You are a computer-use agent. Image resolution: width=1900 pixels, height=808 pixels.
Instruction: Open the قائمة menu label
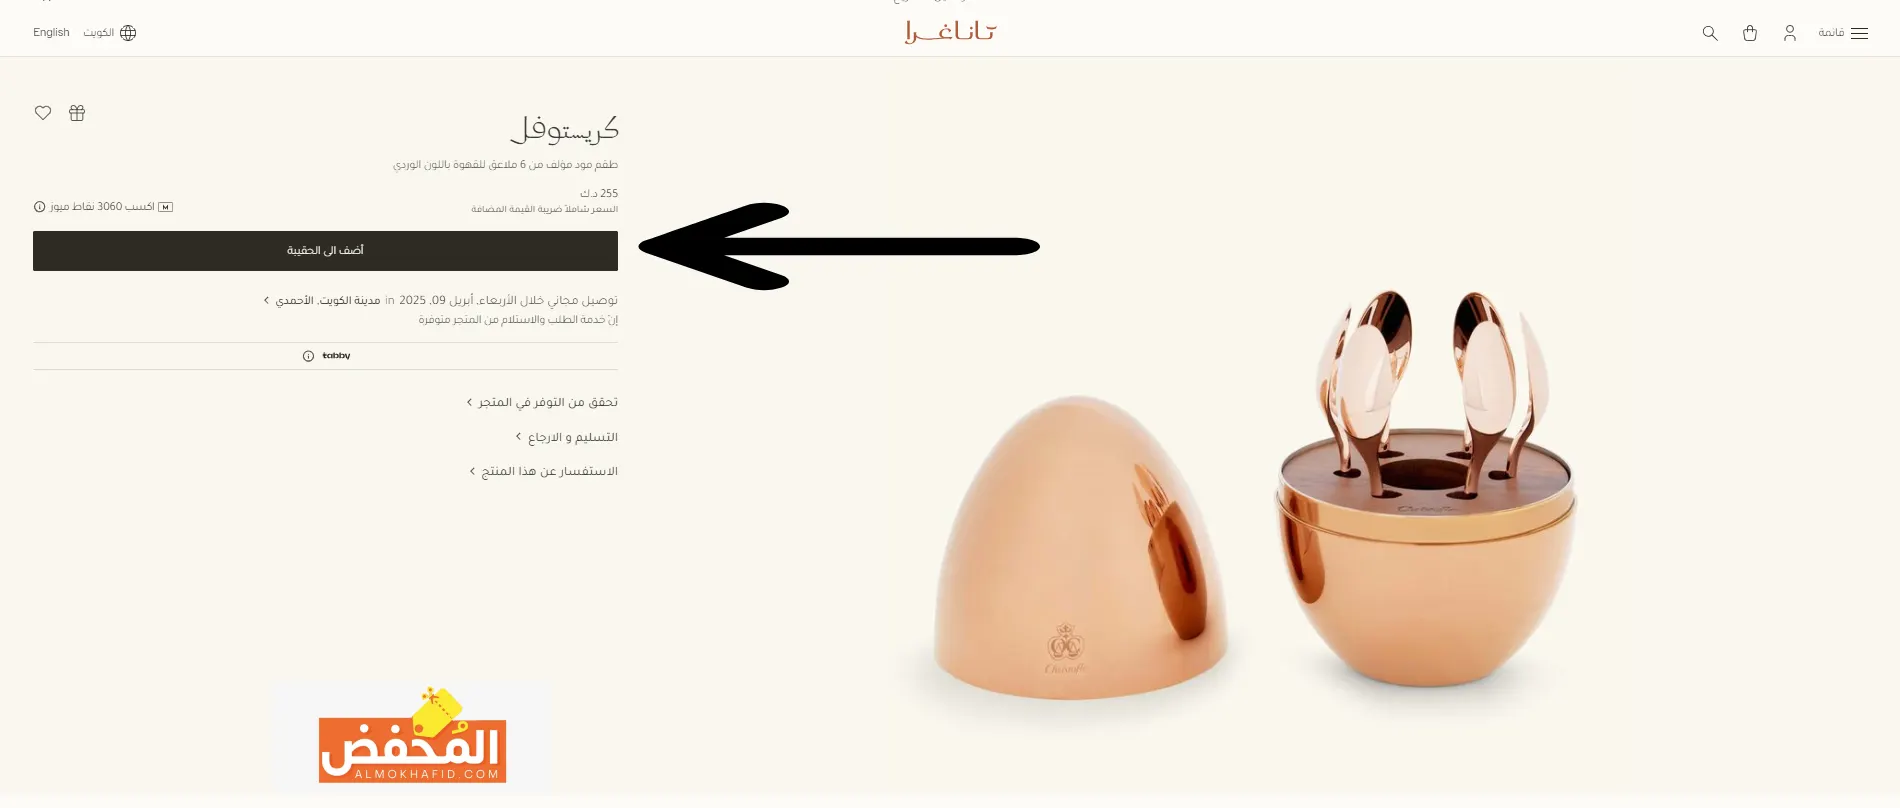(x=1831, y=33)
